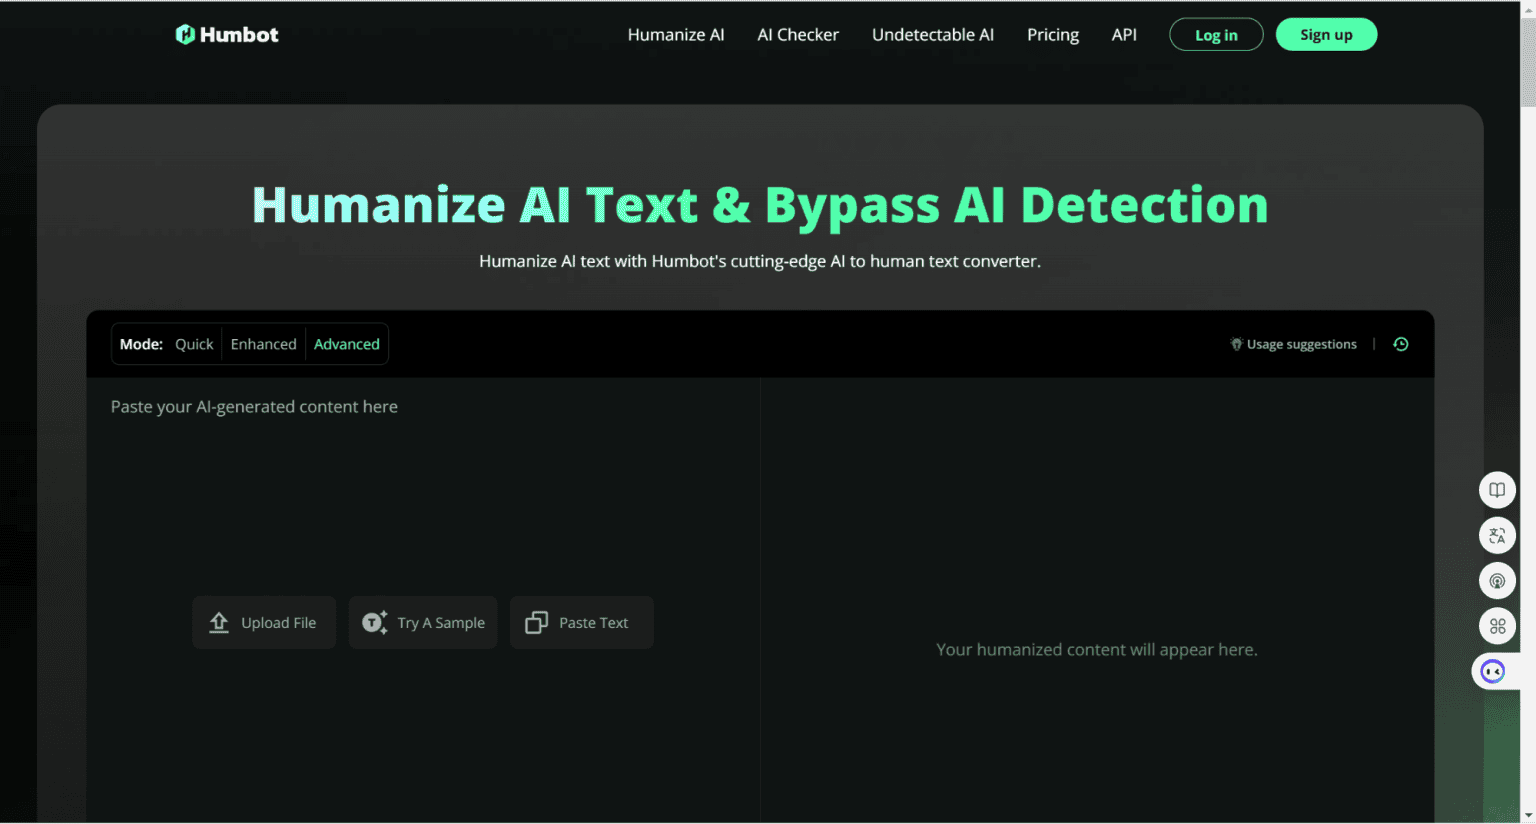Open the book guide icon in sidebar
Image resolution: width=1536 pixels, height=824 pixels.
coord(1497,490)
